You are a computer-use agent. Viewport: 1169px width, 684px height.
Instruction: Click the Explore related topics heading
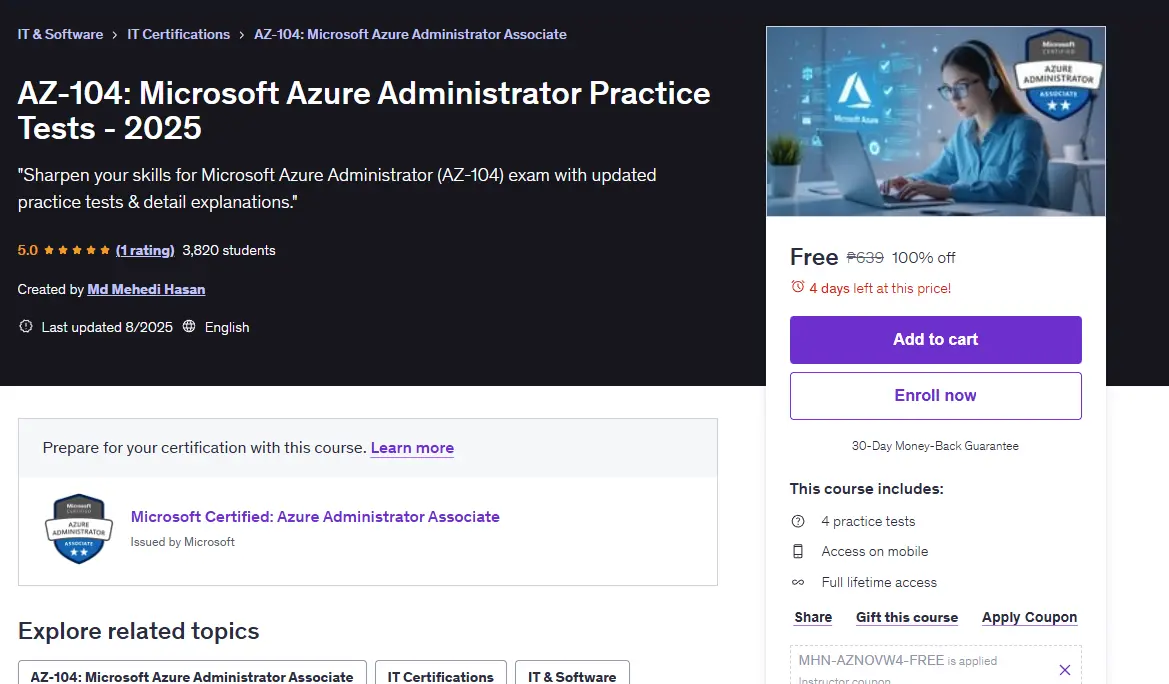click(139, 631)
